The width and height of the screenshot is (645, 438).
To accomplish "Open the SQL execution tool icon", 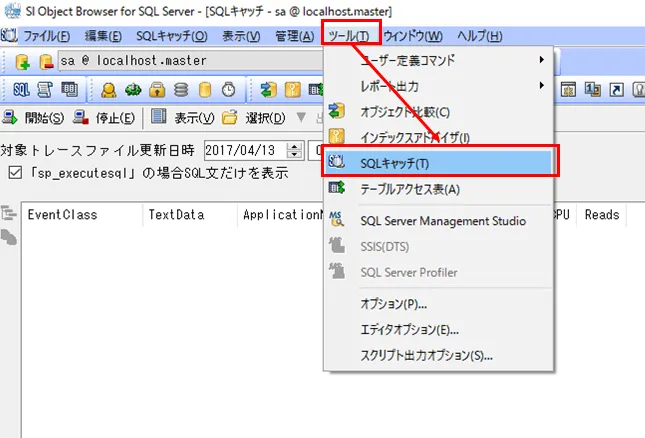I will [21, 89].
